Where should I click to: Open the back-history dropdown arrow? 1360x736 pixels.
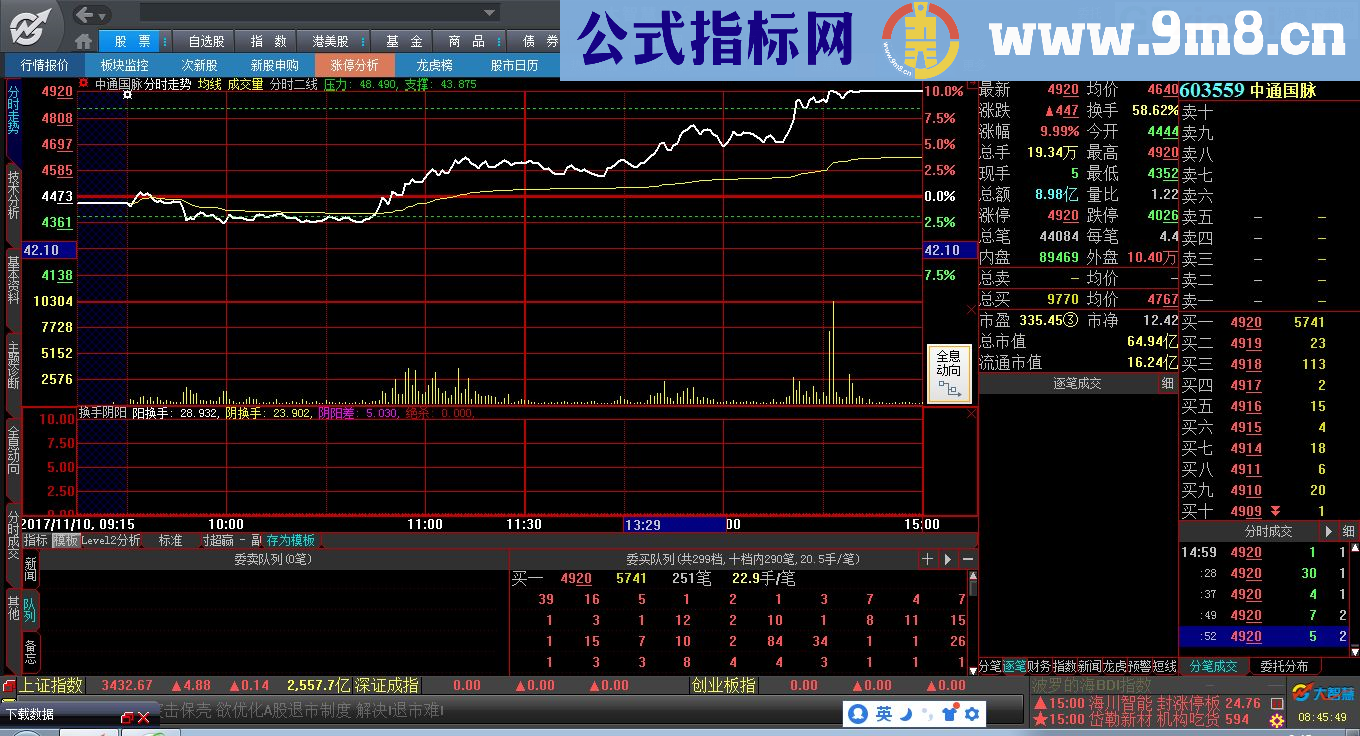[104, 14]
